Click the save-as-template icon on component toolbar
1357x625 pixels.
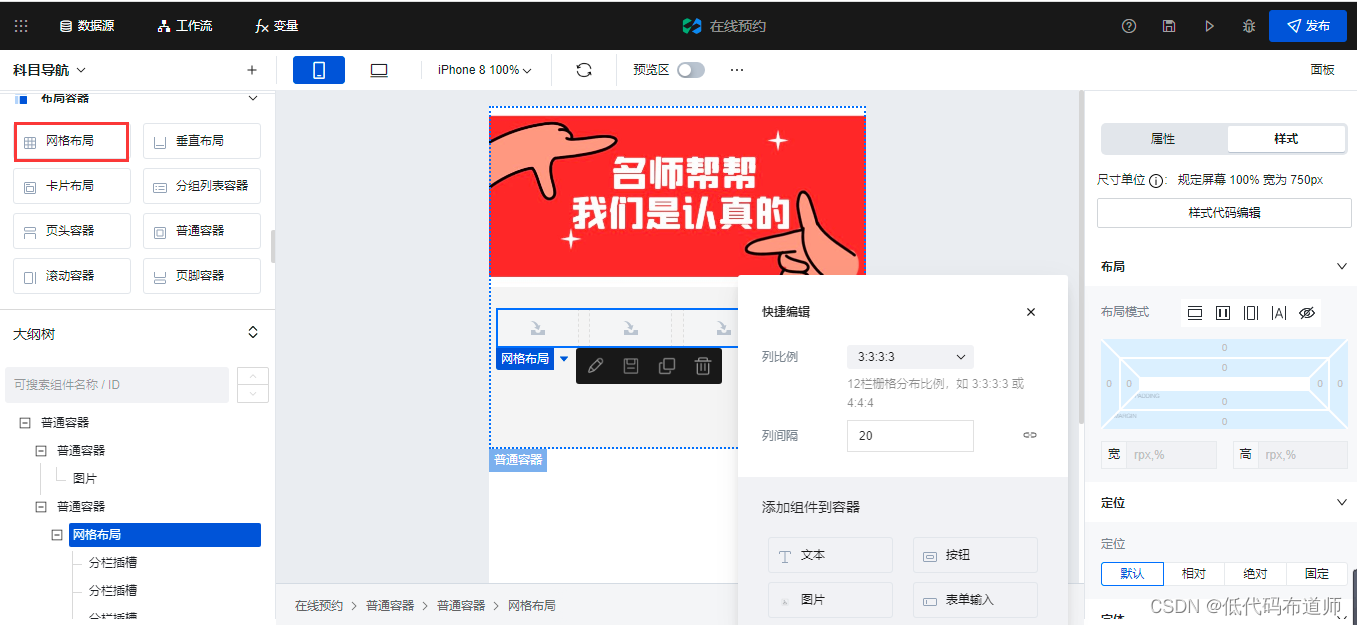pyautogui.click(x=631, y=366)
